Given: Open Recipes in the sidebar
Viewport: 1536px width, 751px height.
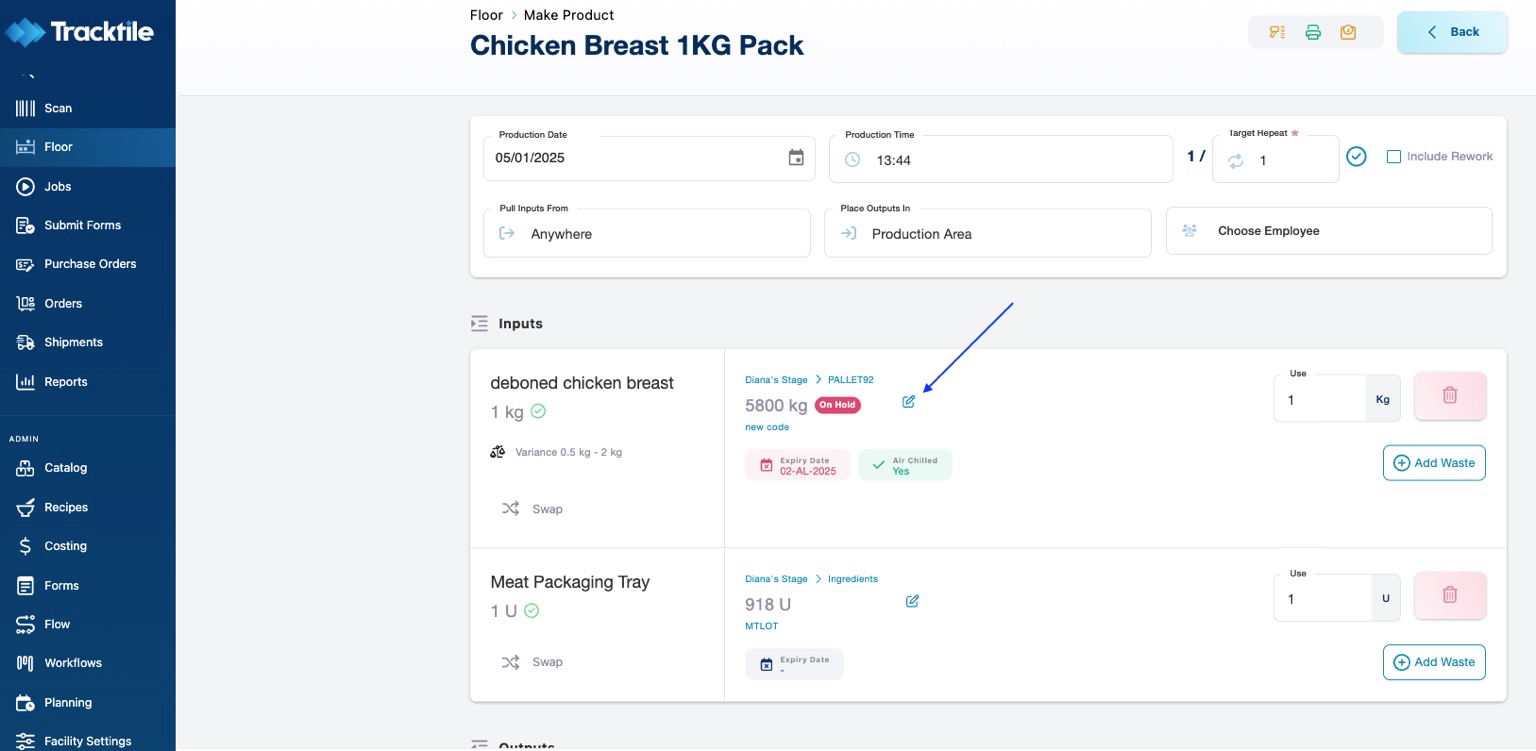Looking at the screenshot, I should [66, 507].
